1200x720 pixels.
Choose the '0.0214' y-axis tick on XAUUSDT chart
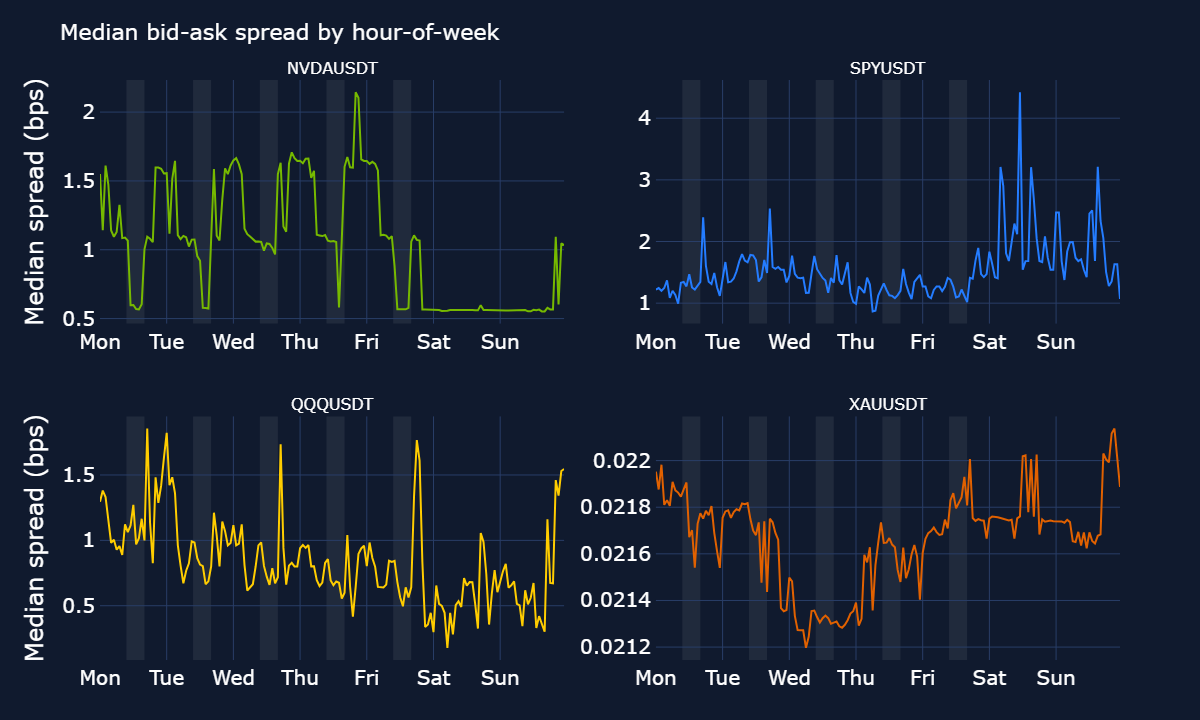(x=616, y=600)
